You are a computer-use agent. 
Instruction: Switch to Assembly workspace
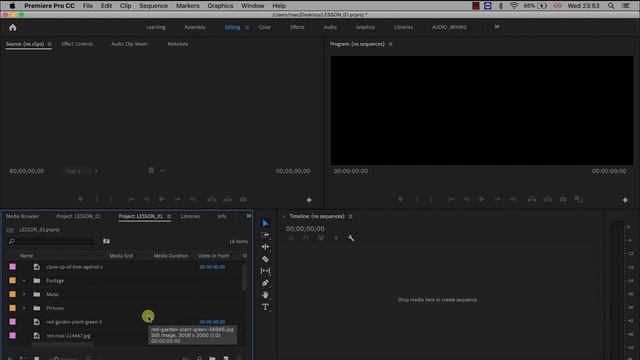point(195,27)
